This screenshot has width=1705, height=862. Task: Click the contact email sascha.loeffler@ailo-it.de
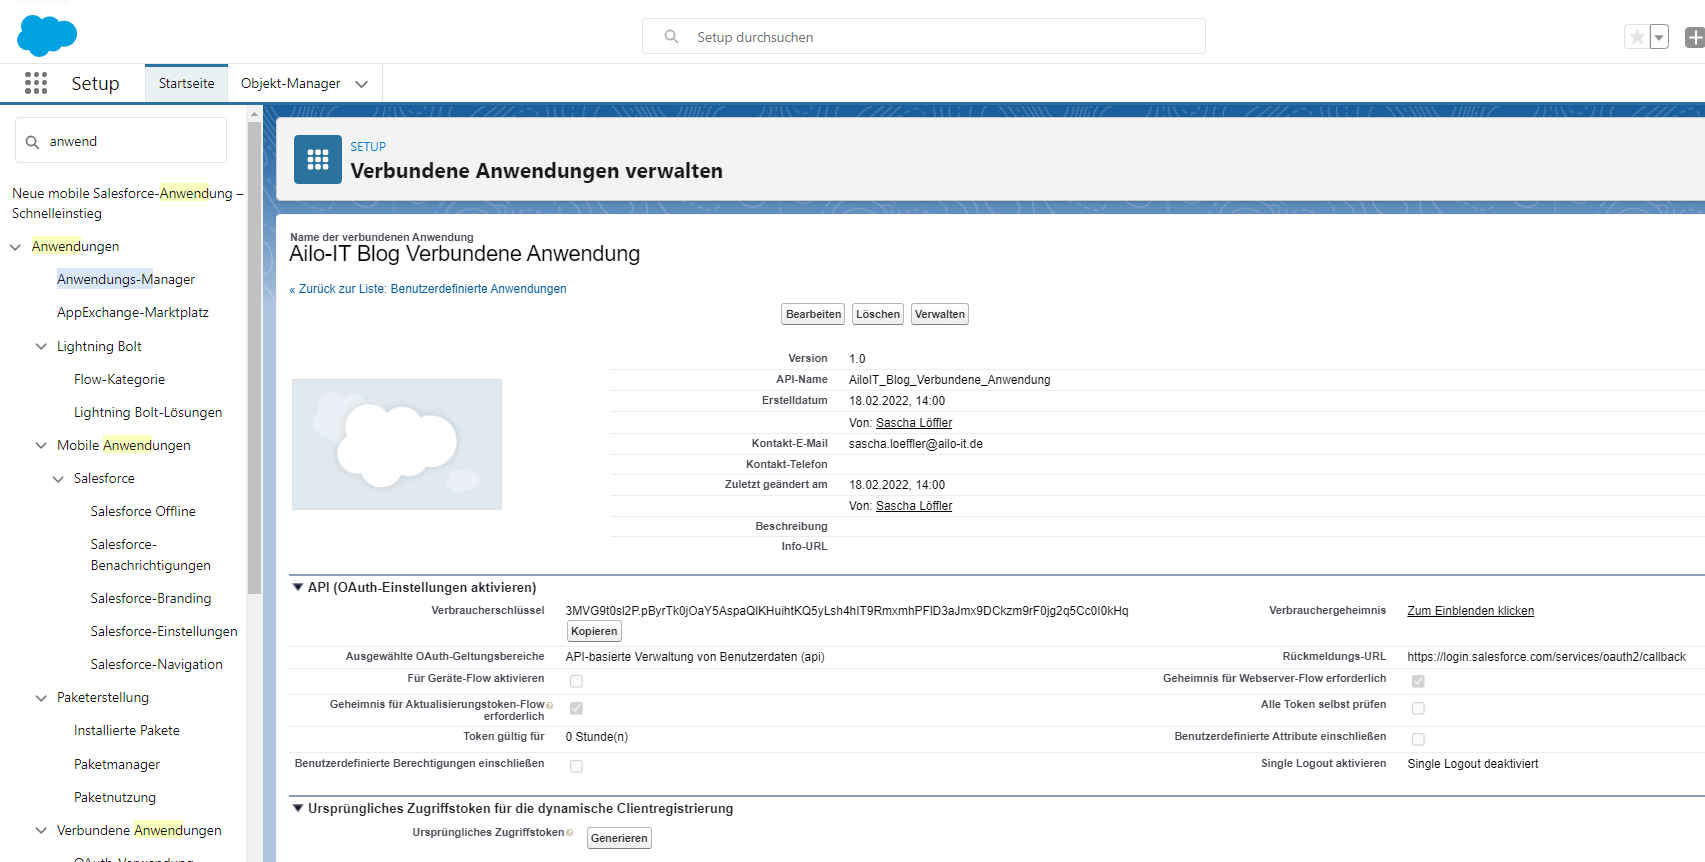[916, 444]
